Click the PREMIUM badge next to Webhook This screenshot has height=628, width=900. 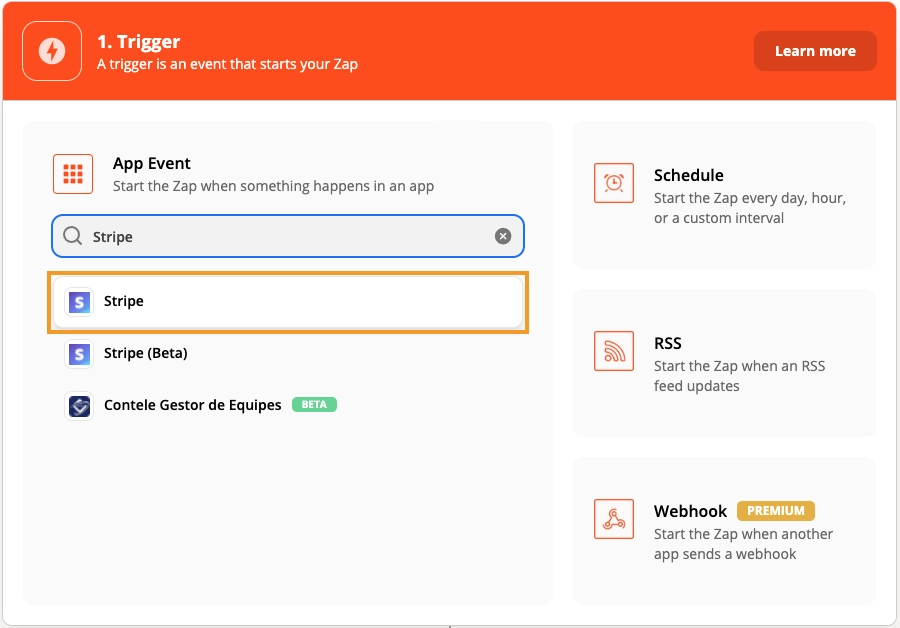click(775, 511)
